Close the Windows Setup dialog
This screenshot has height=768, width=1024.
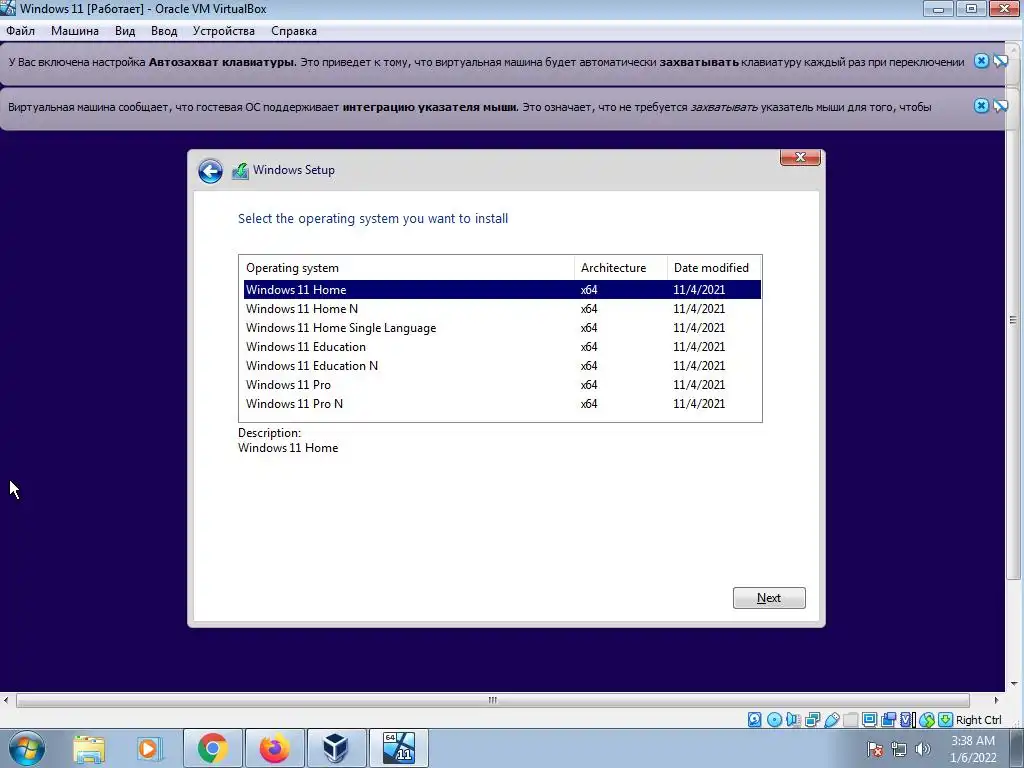[800, 157]
